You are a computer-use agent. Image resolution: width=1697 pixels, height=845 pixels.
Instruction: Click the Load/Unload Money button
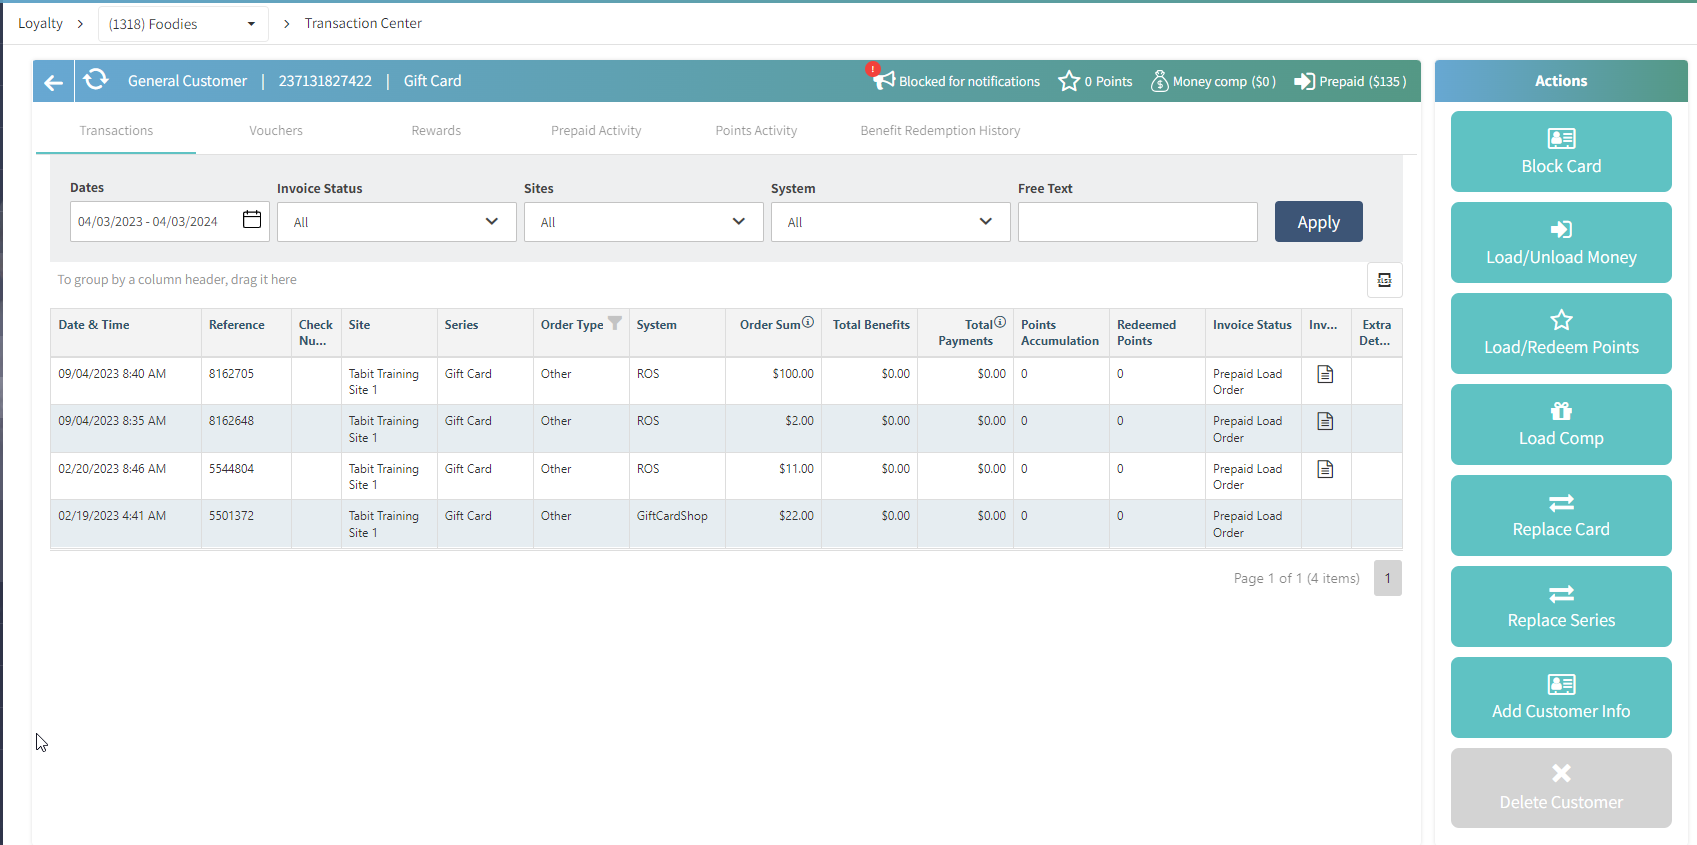point(1561,243)
